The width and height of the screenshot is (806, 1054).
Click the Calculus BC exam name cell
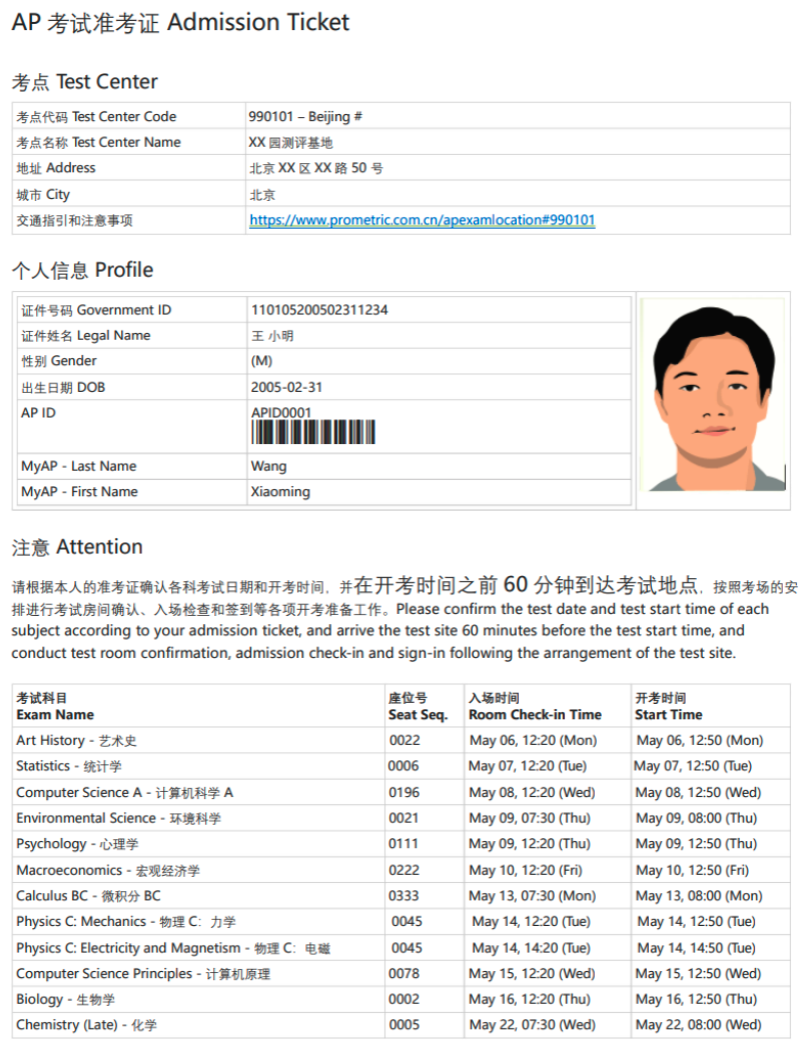click(x=88, y=896)
